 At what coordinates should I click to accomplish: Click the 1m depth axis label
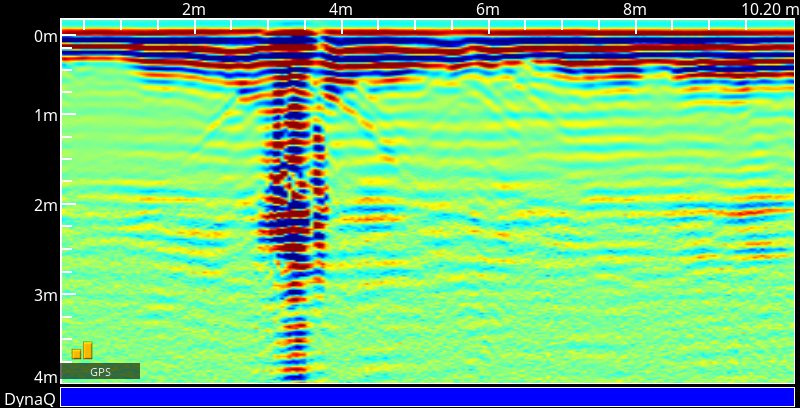click(x=46, y=115)
